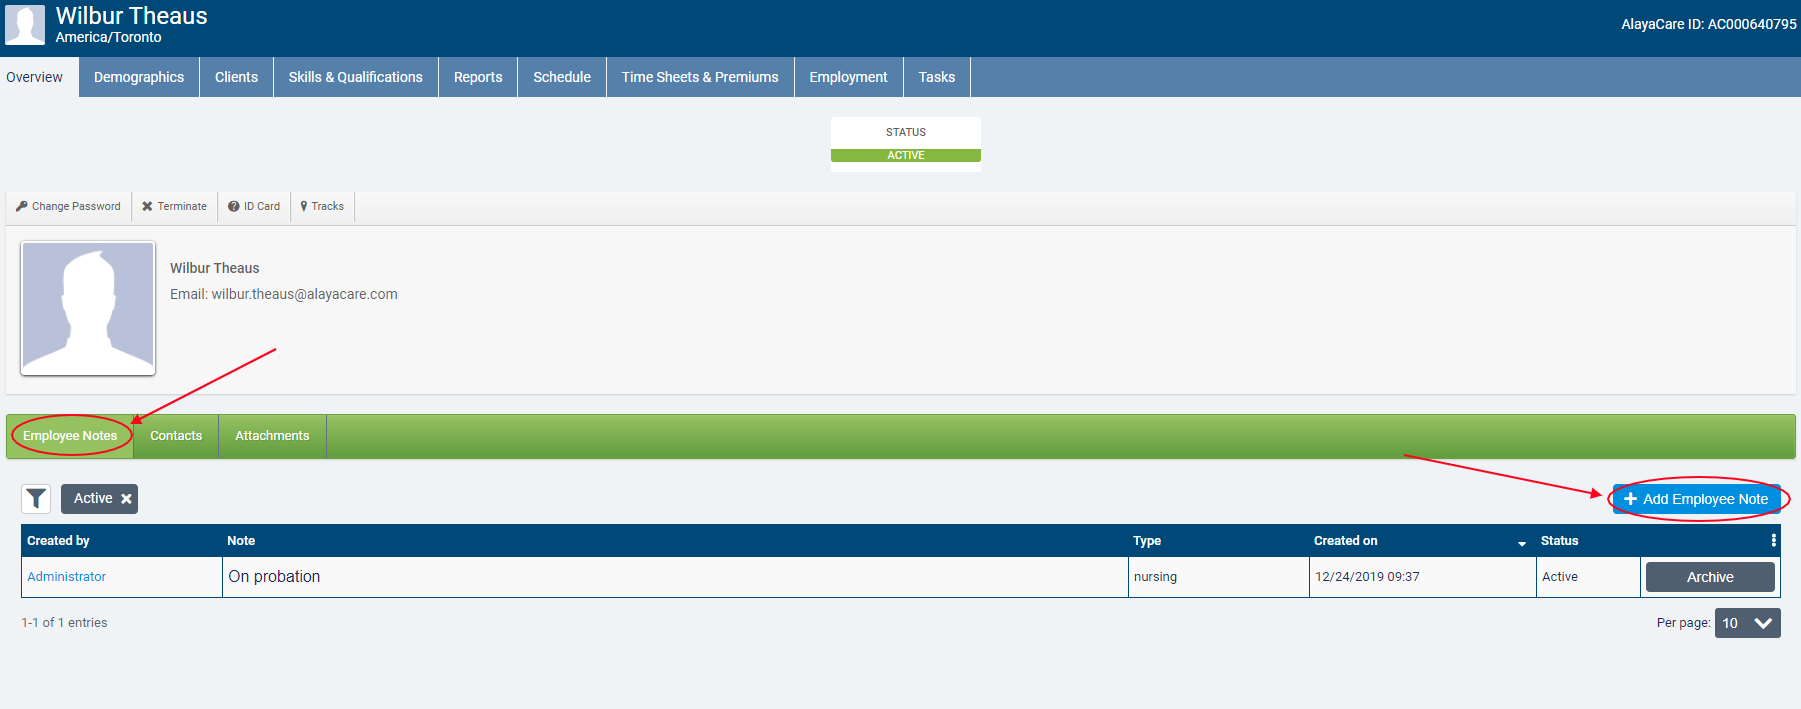Image resolution: width=1801 pixels, height=709 pixels.
Task: Click the Add Employee Note button
Action: point(1696,499)
